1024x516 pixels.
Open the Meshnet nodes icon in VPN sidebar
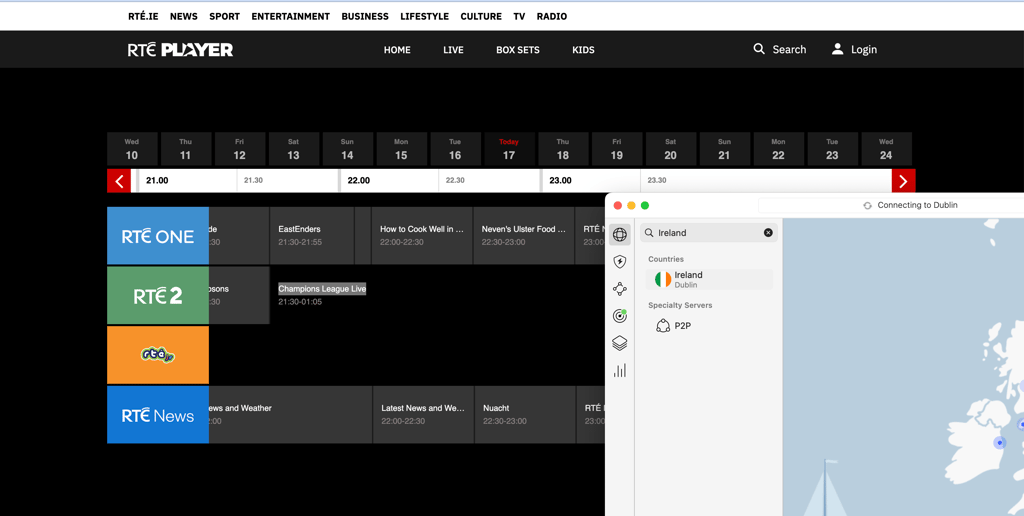tap(620, 289)
